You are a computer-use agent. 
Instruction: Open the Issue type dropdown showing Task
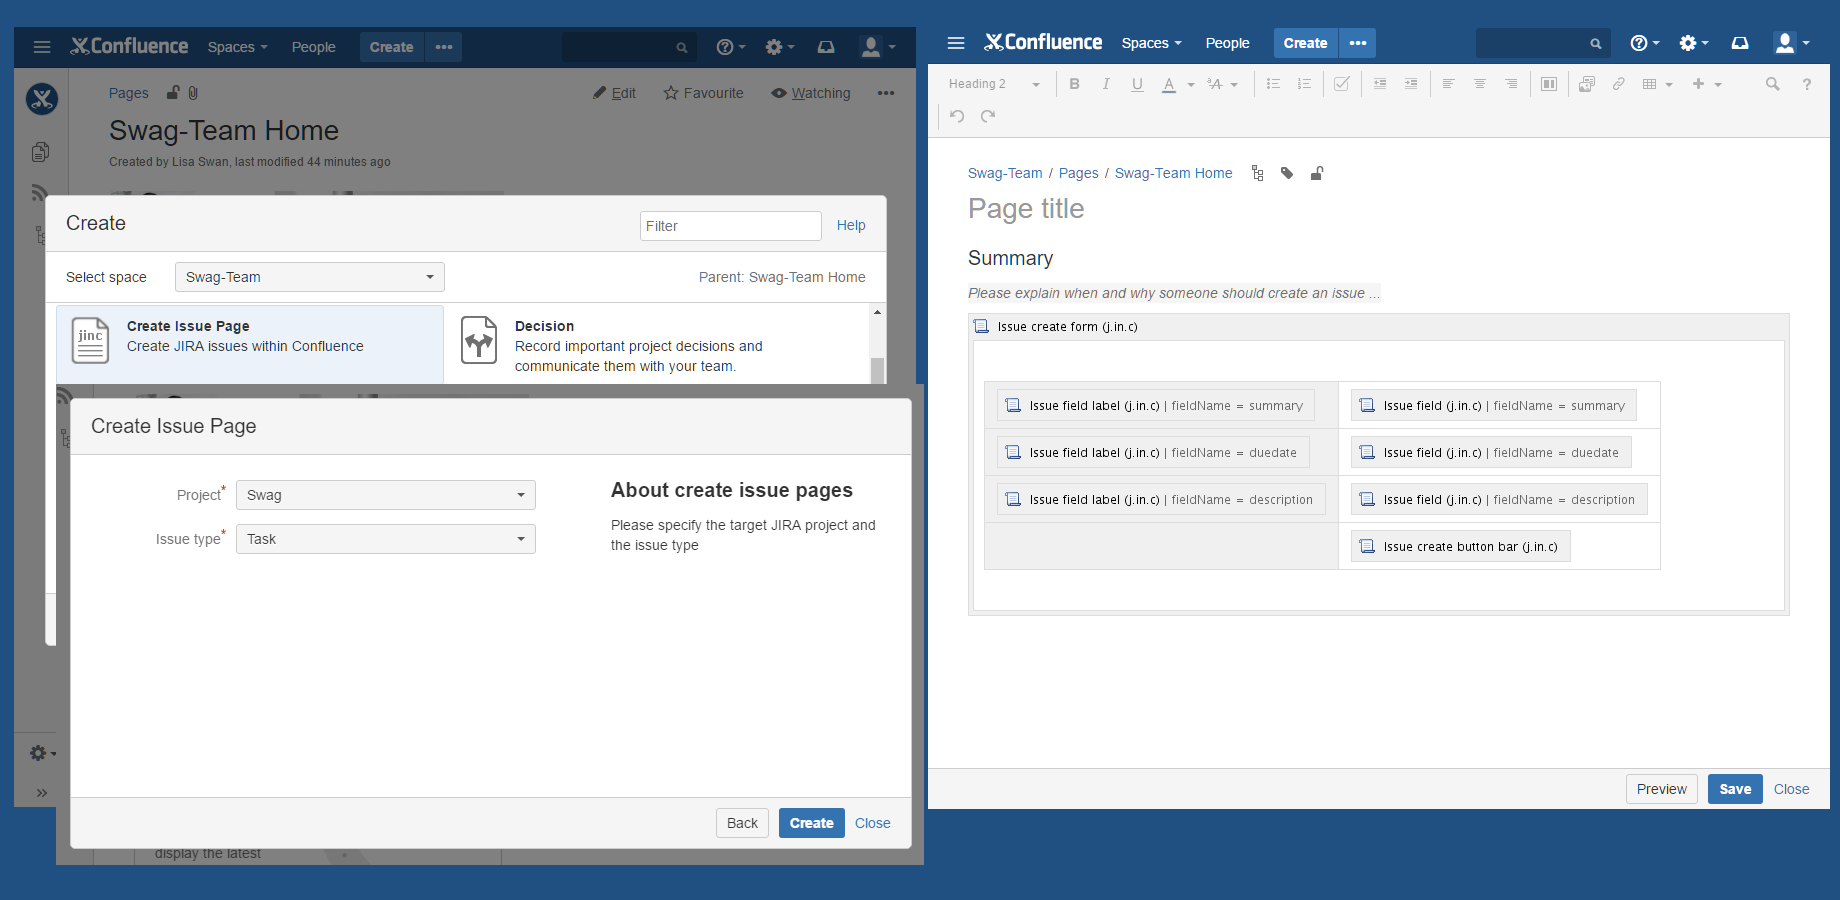point(385,539)
